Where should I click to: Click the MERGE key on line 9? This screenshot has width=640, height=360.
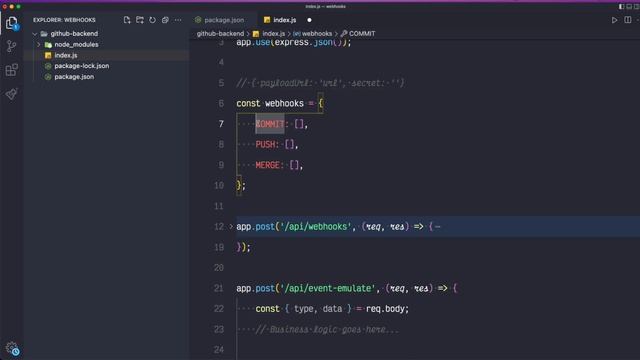click(267, 165)
